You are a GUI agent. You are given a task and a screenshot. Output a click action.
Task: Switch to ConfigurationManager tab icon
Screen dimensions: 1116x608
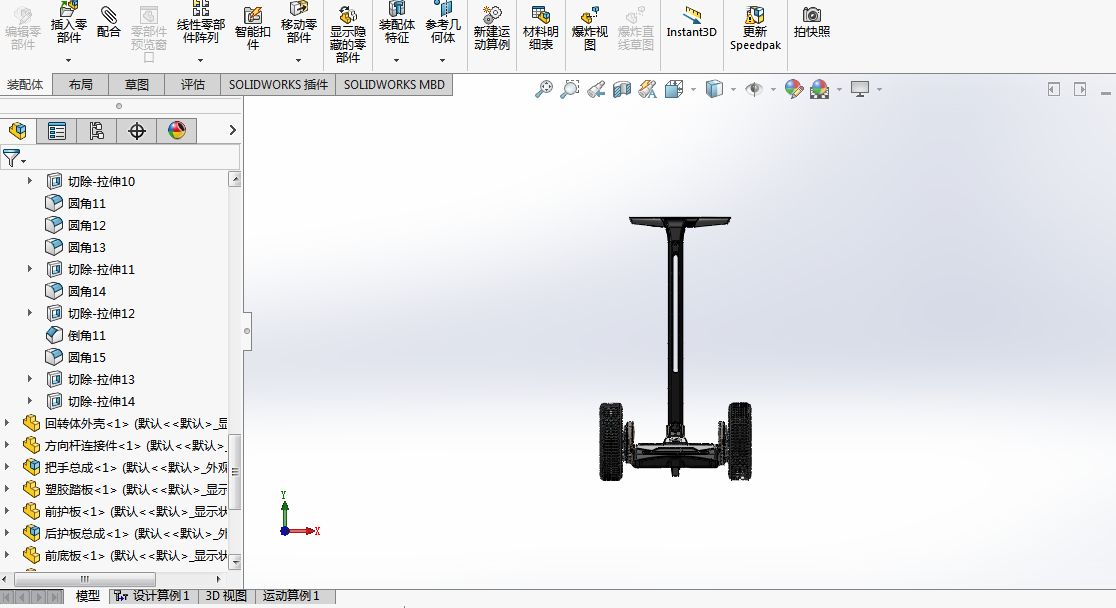pyautogui.click(x=96, y=130)
